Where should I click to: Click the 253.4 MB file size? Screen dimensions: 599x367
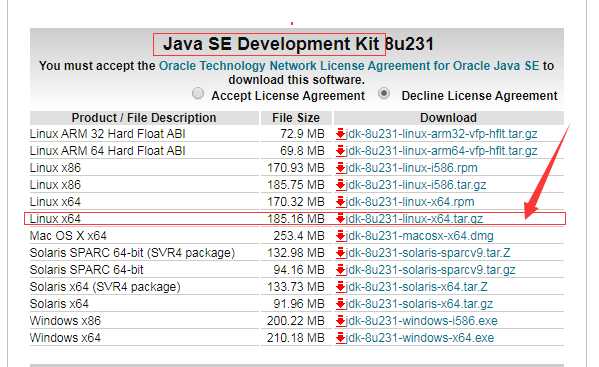pyautogui.click(x=299, y=236)
